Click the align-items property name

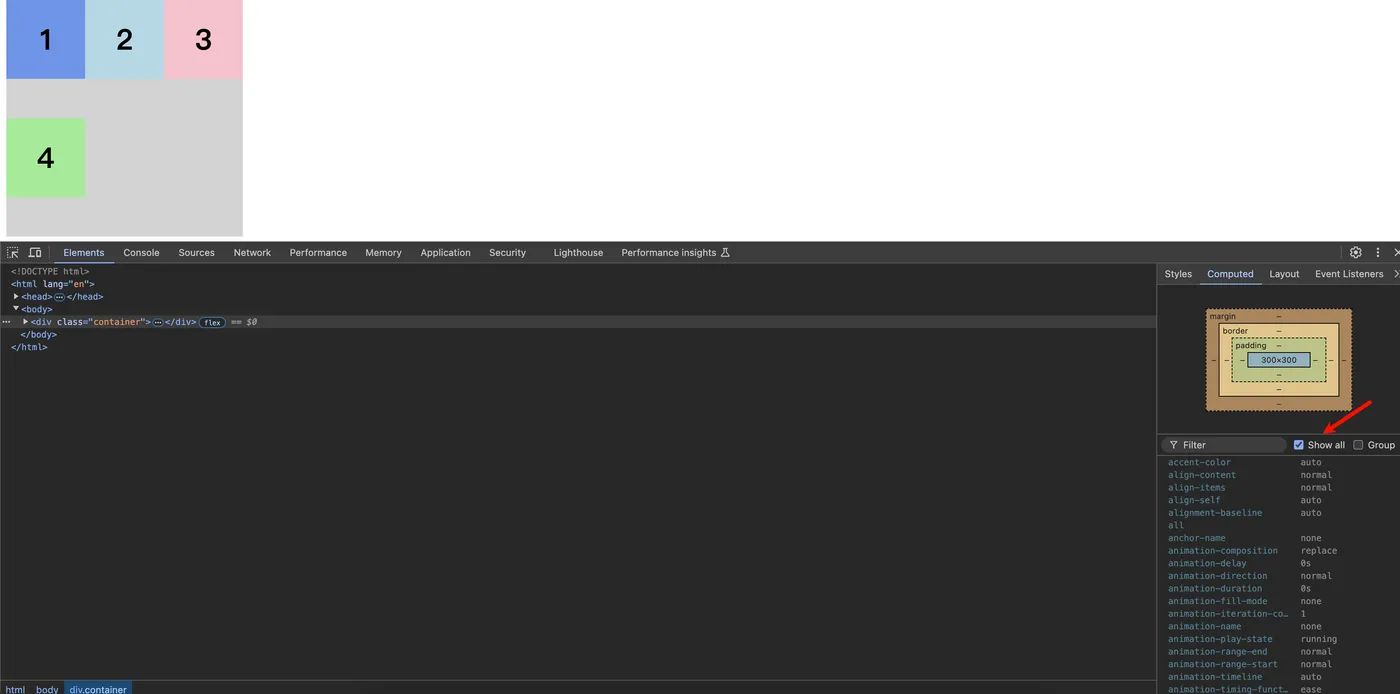(1196, 488)
